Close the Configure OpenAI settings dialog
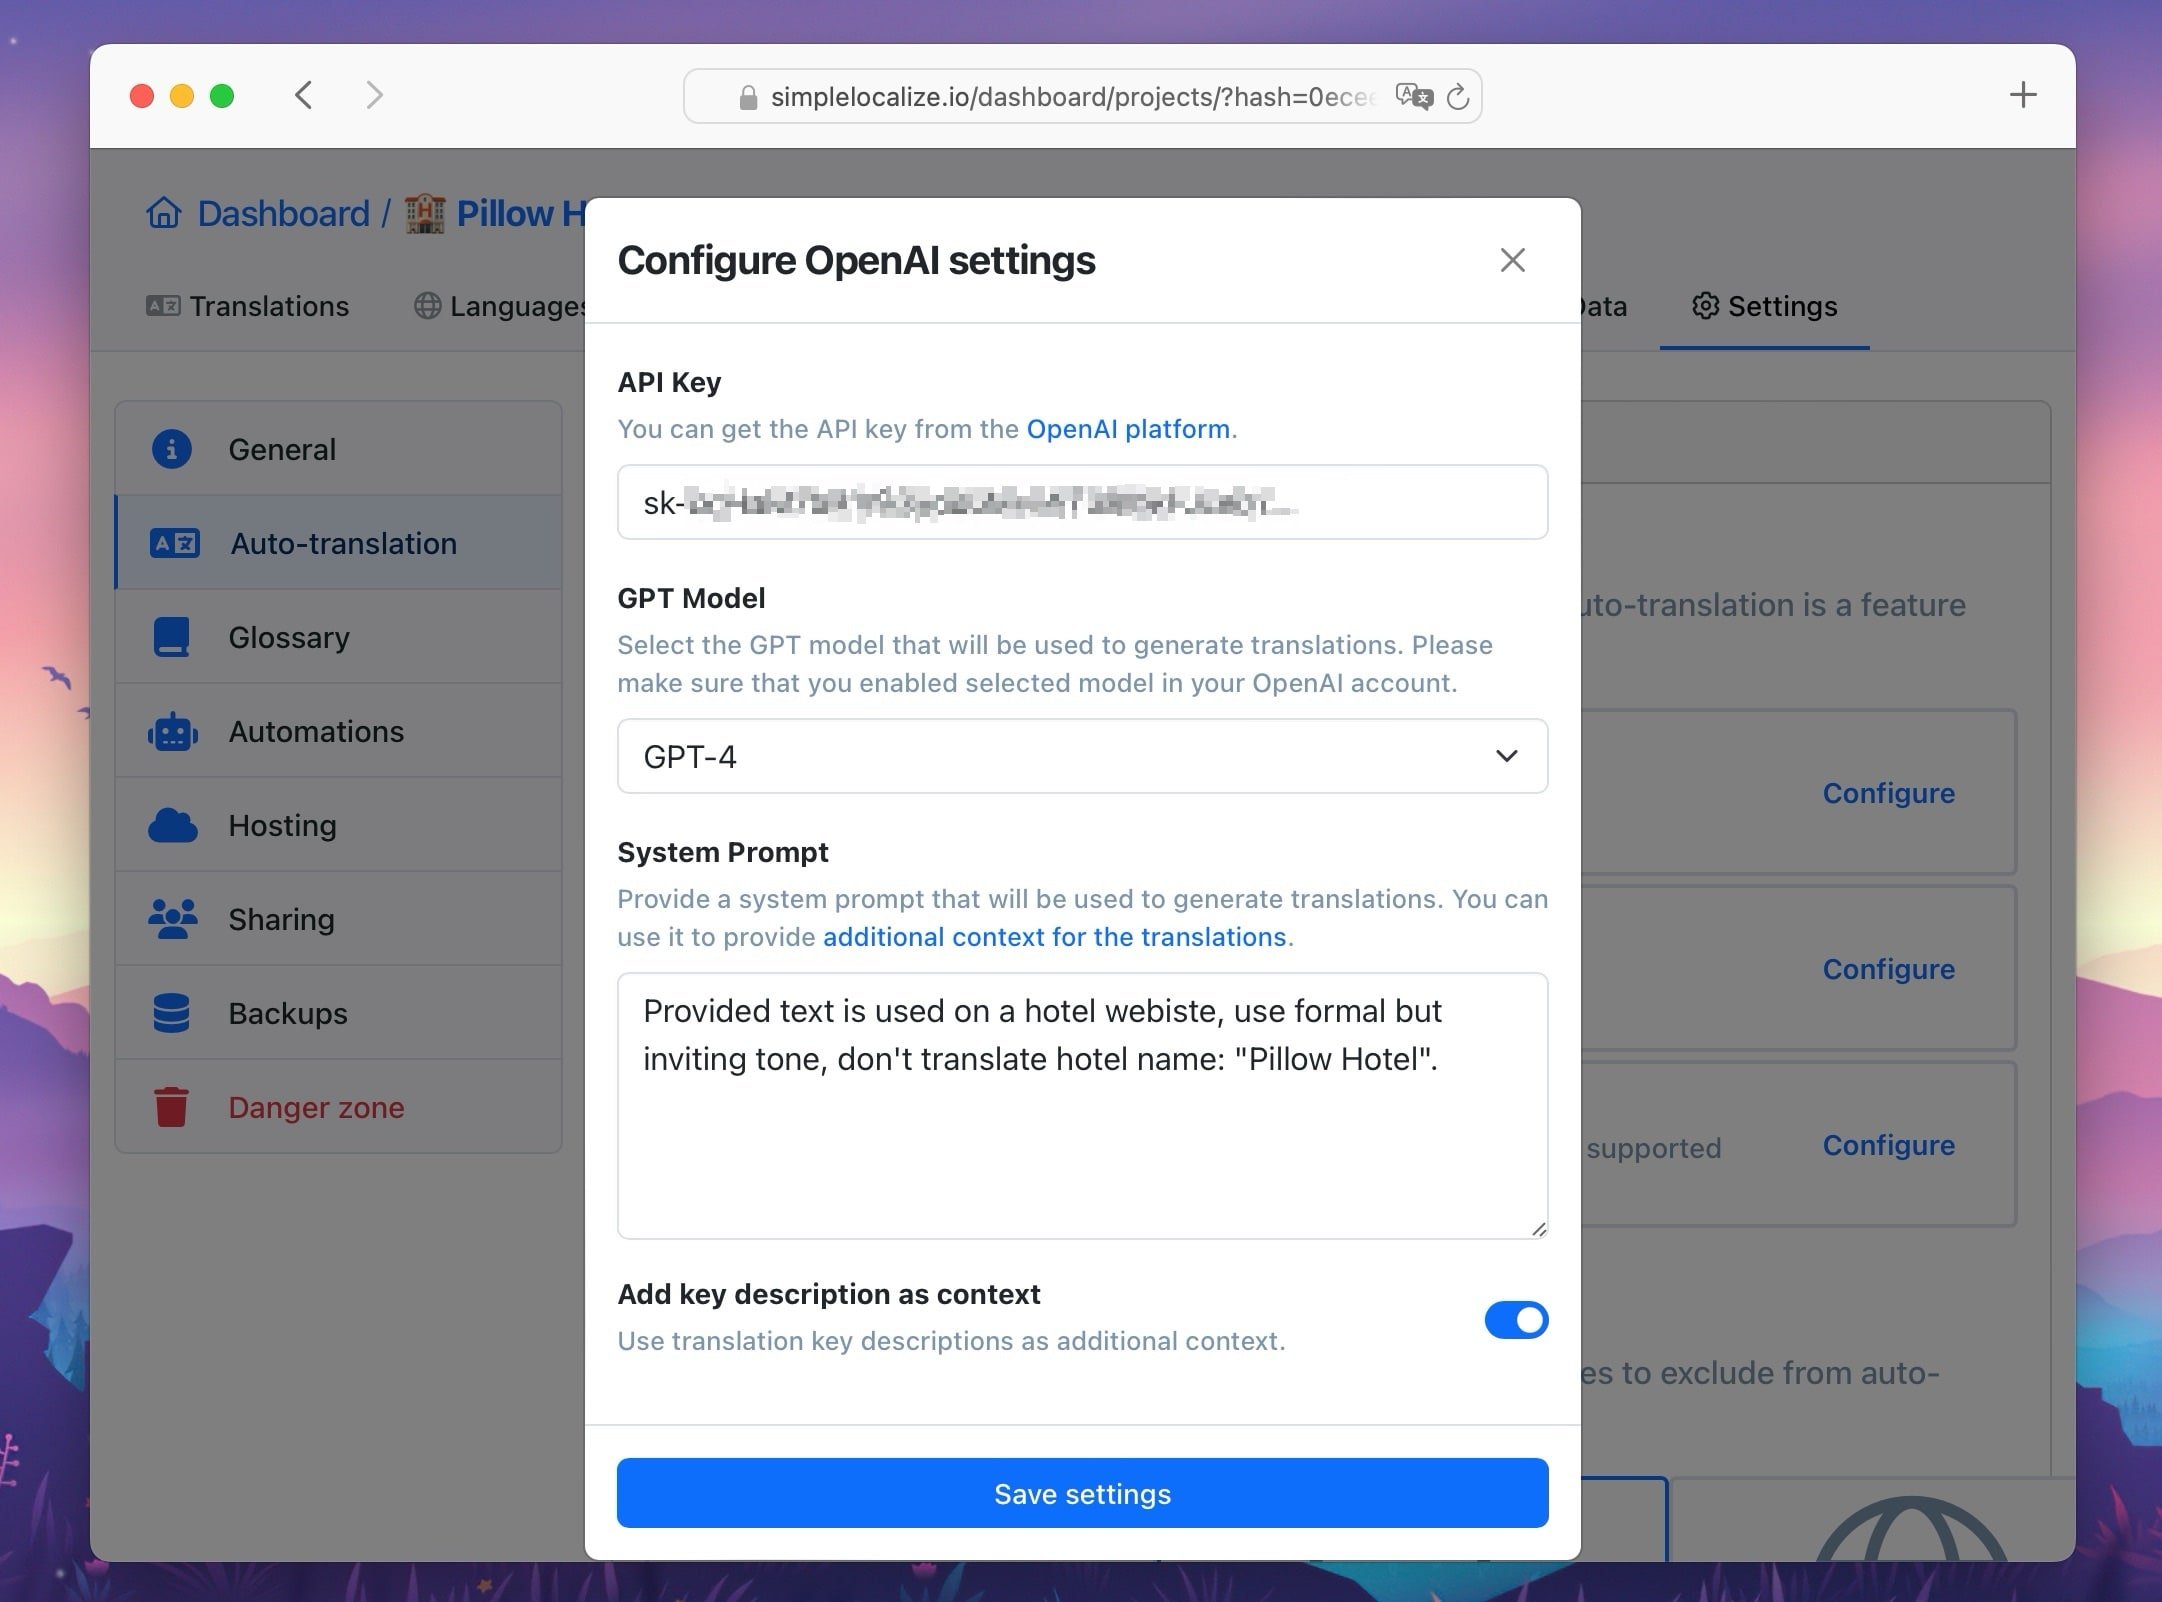This screenshot has height=1602, width=2162. pos(1512,260)
